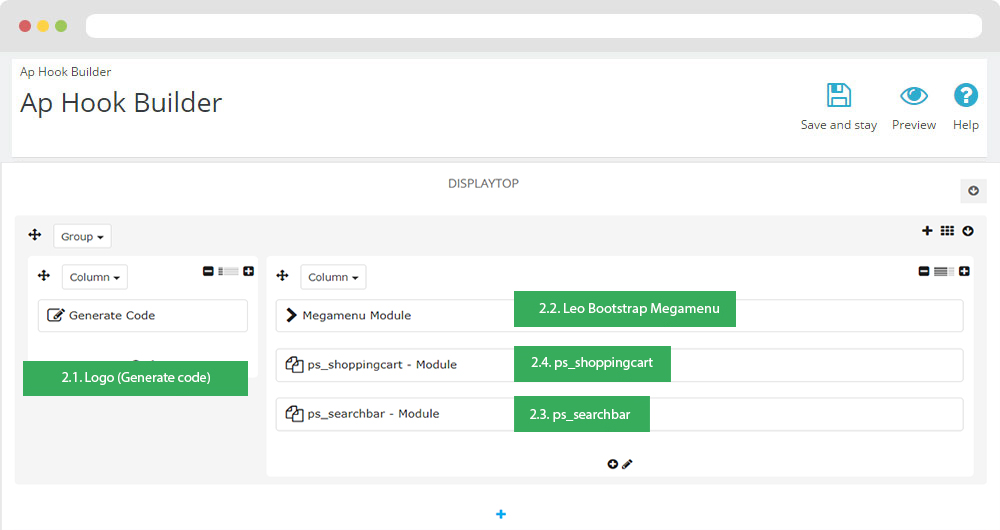Add a new column with Group plus icon
Image resolution: width=1000 pixels, height=530 pixels.
click(x=927, y=231)
